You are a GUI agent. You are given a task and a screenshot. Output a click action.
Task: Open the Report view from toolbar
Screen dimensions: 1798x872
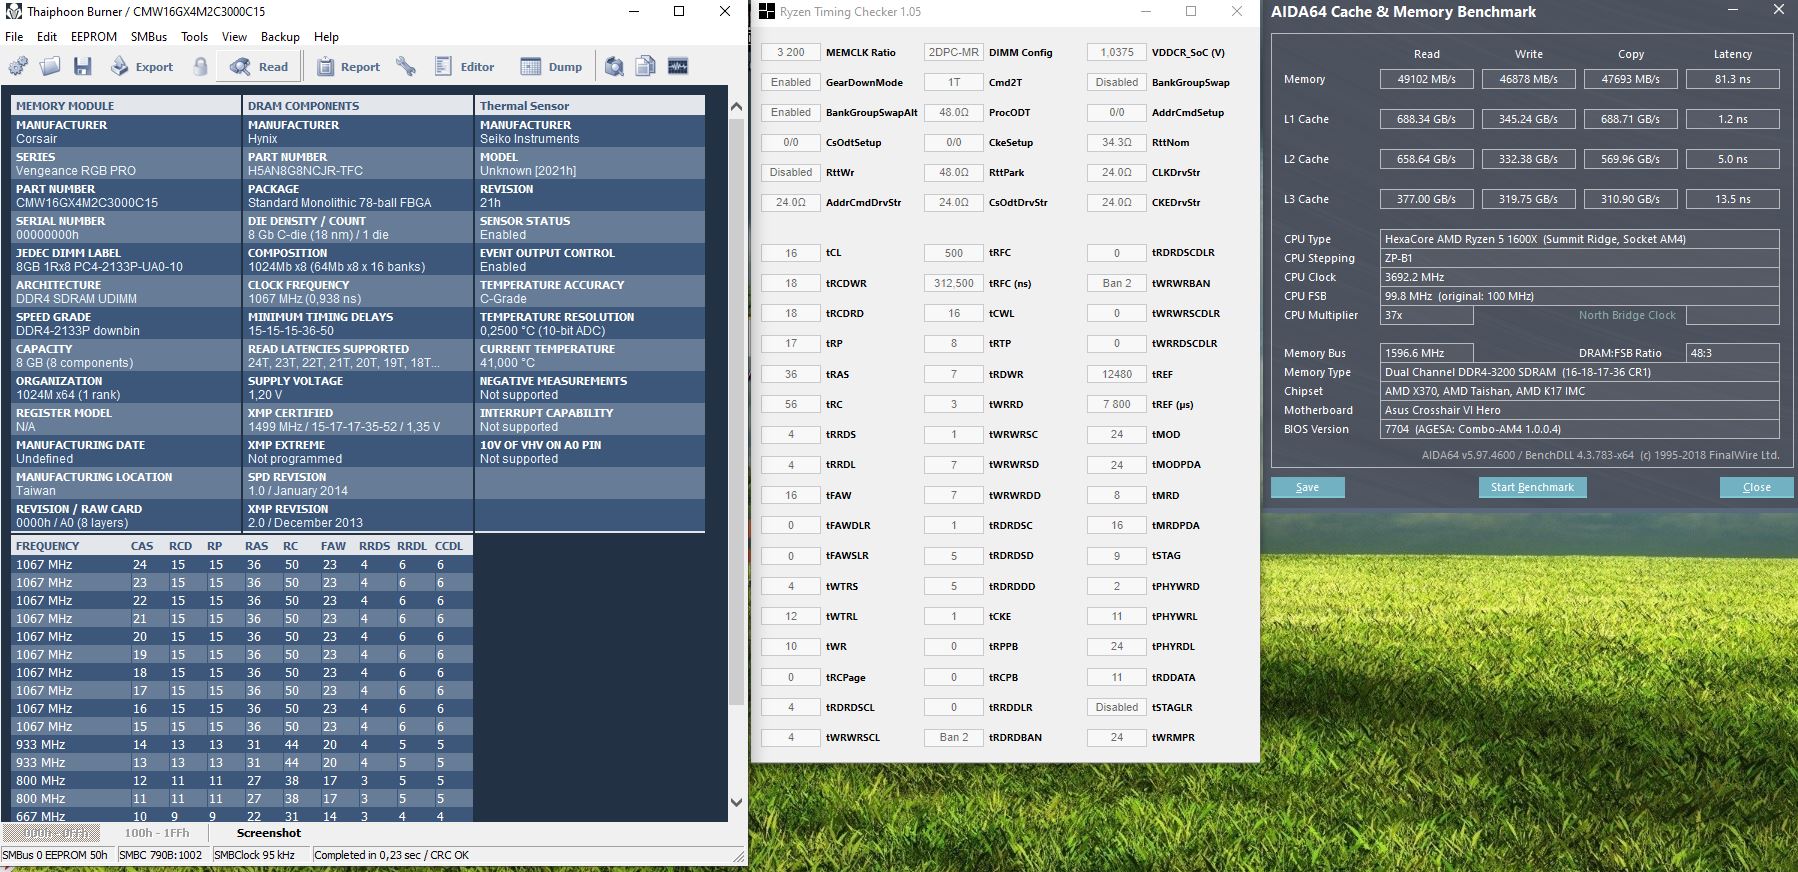point(348,67)
